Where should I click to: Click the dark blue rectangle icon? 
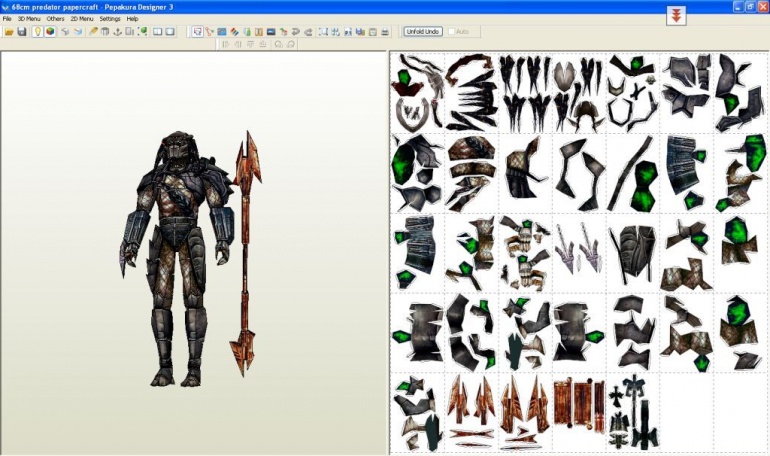click(271, 32)
